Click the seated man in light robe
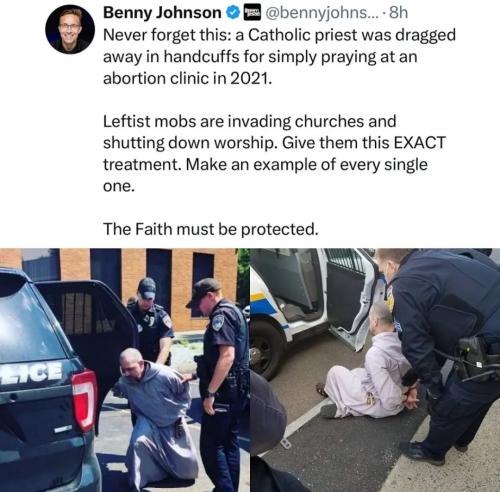Viewport: 500px width, 492px height. [x=367, y=367]
